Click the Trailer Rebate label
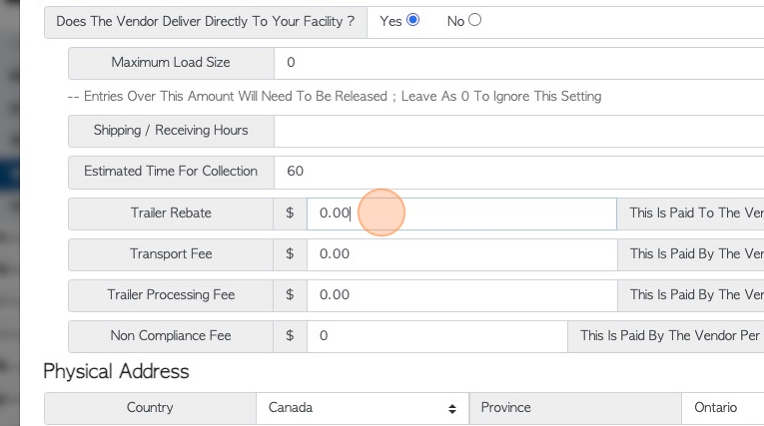764x426 pixels. pos(171,213)
